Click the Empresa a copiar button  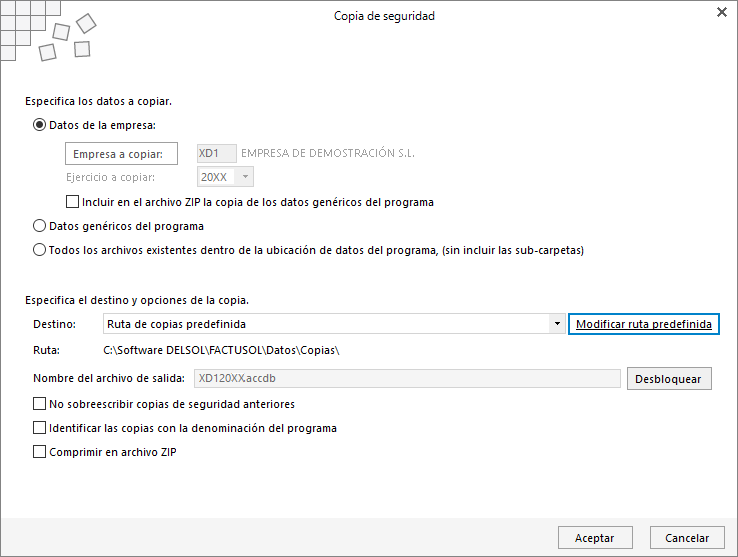121,153
